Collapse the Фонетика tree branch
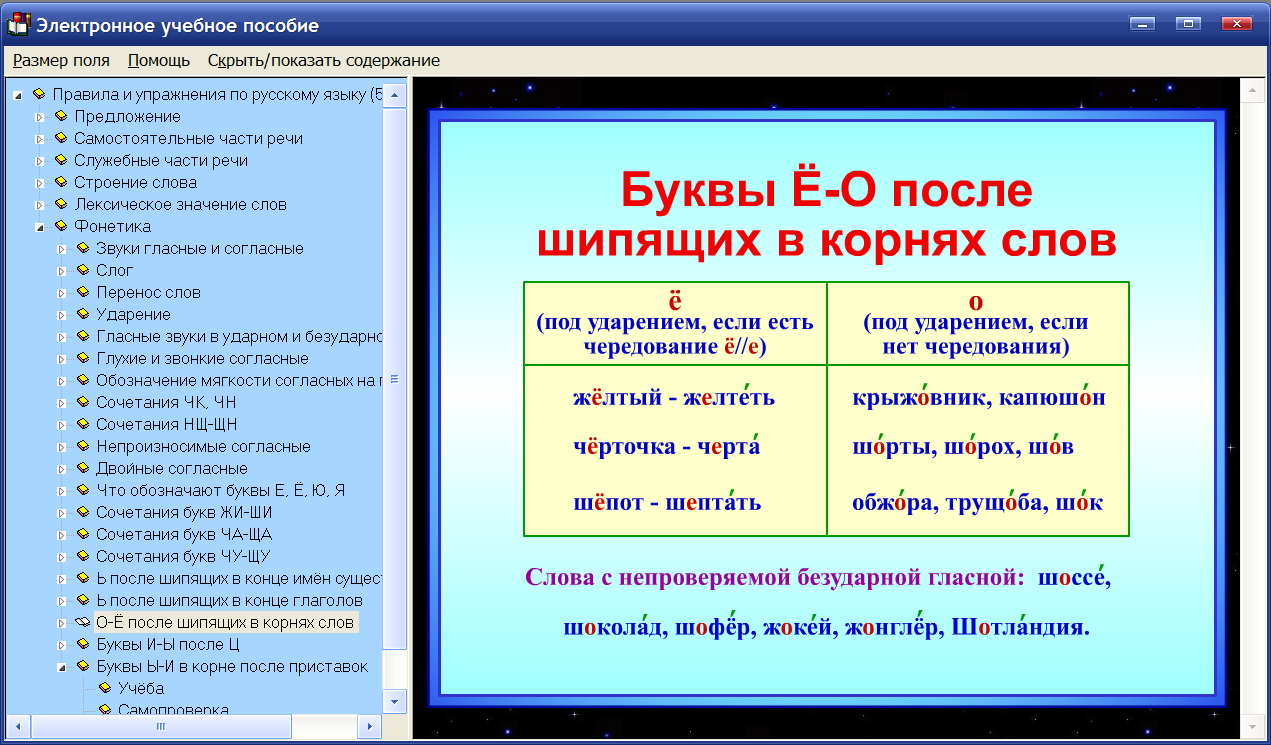Viewport: 1271px width, 745px height. [x=39, y=226]
